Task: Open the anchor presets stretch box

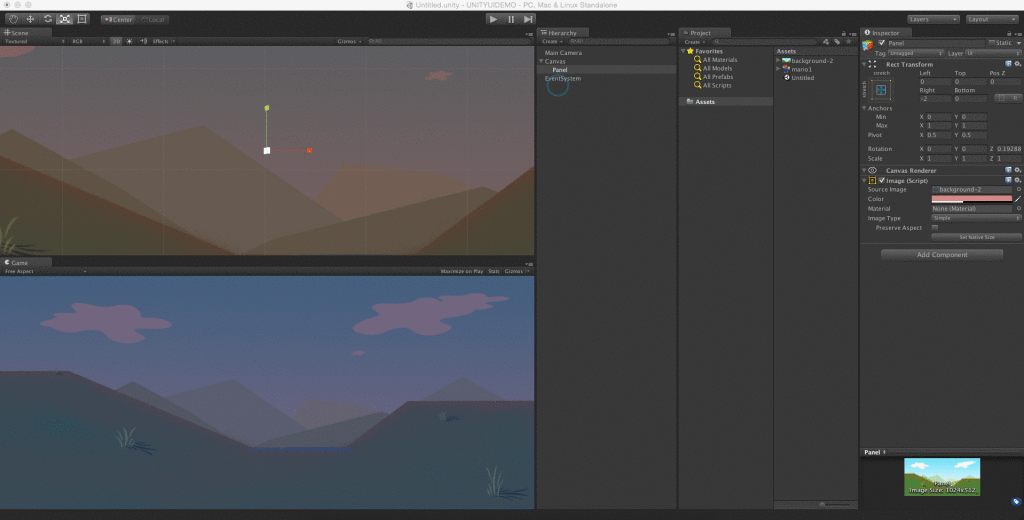Action: pos(881,89)
